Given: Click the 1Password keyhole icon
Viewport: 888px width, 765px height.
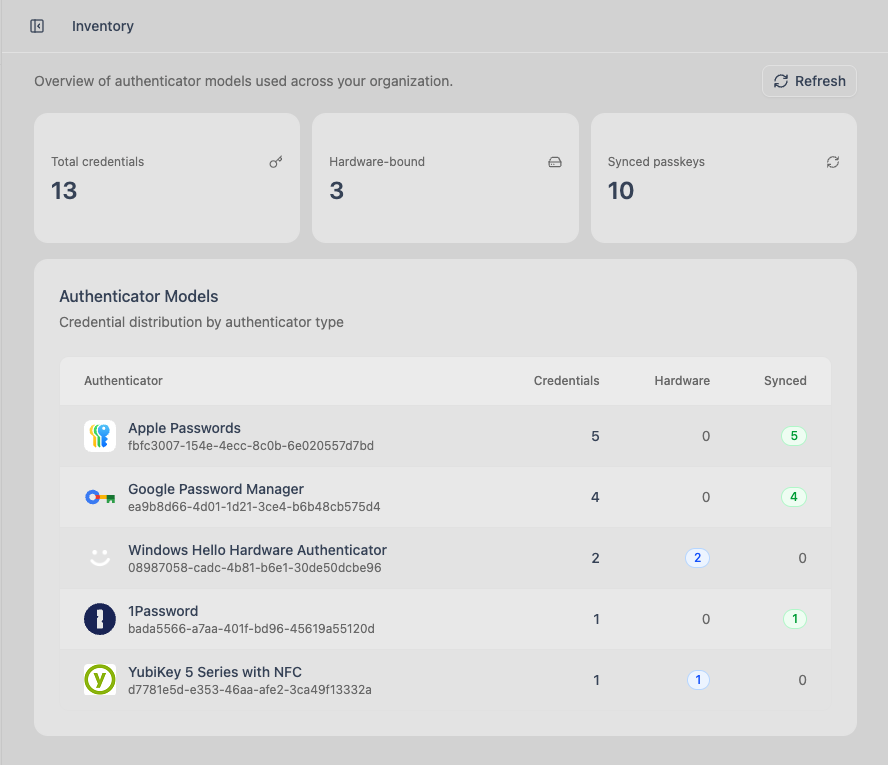Looking at the screenshot, I should tap(99, 618).
